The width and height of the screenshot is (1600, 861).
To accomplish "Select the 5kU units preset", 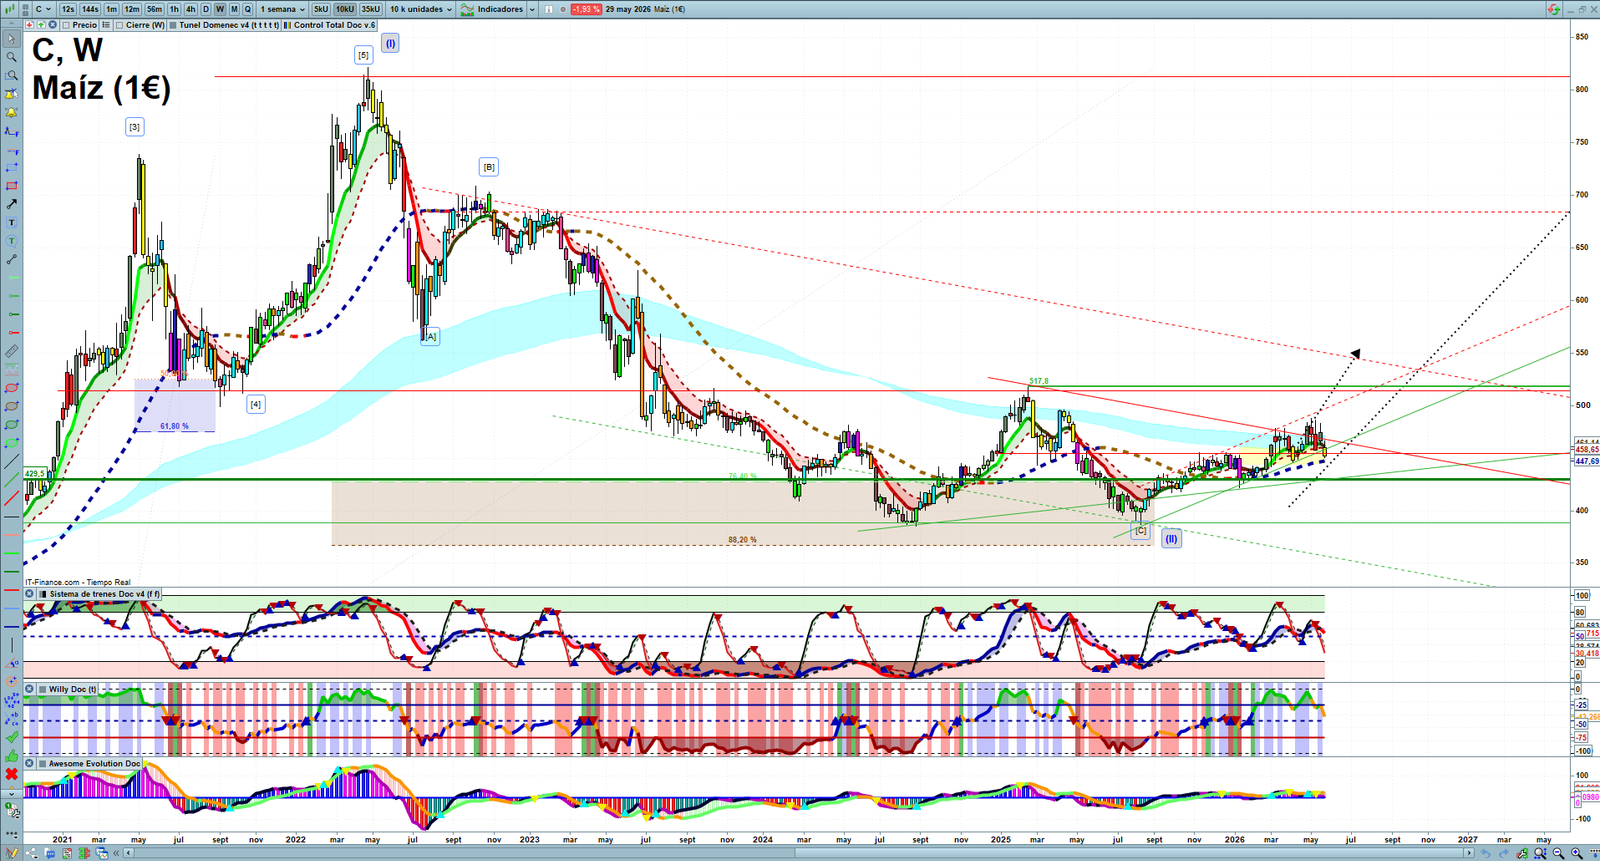I will point(320,9).
